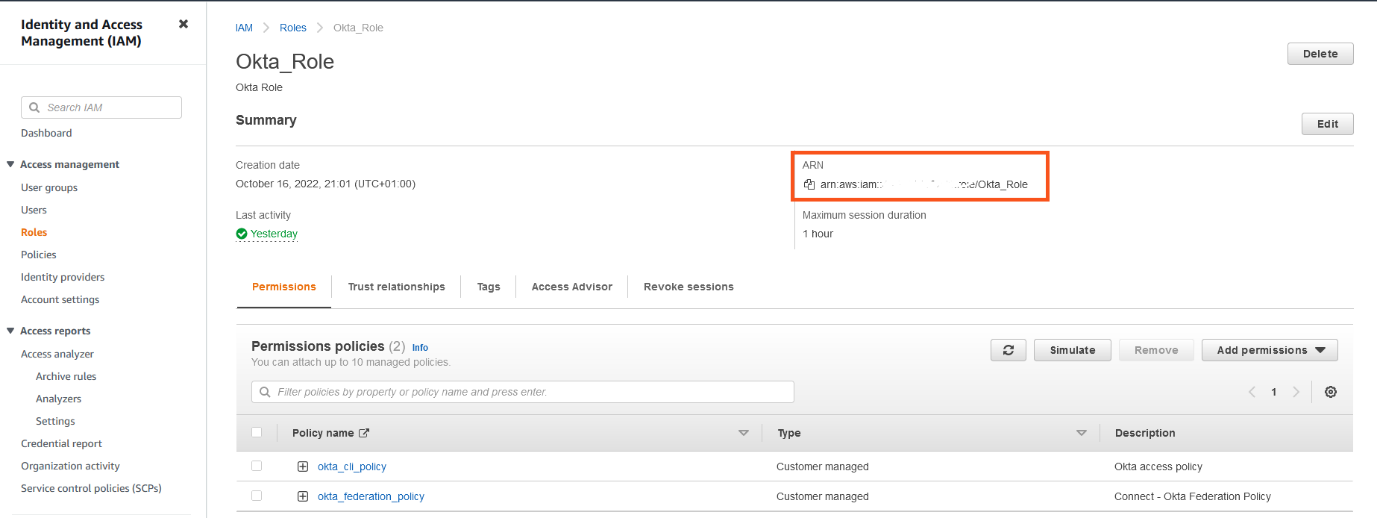This screenshot has height=518, width=1377.
Task: Click 'Connect - Okta Federation Policy' description
Action: point(1193,496)
